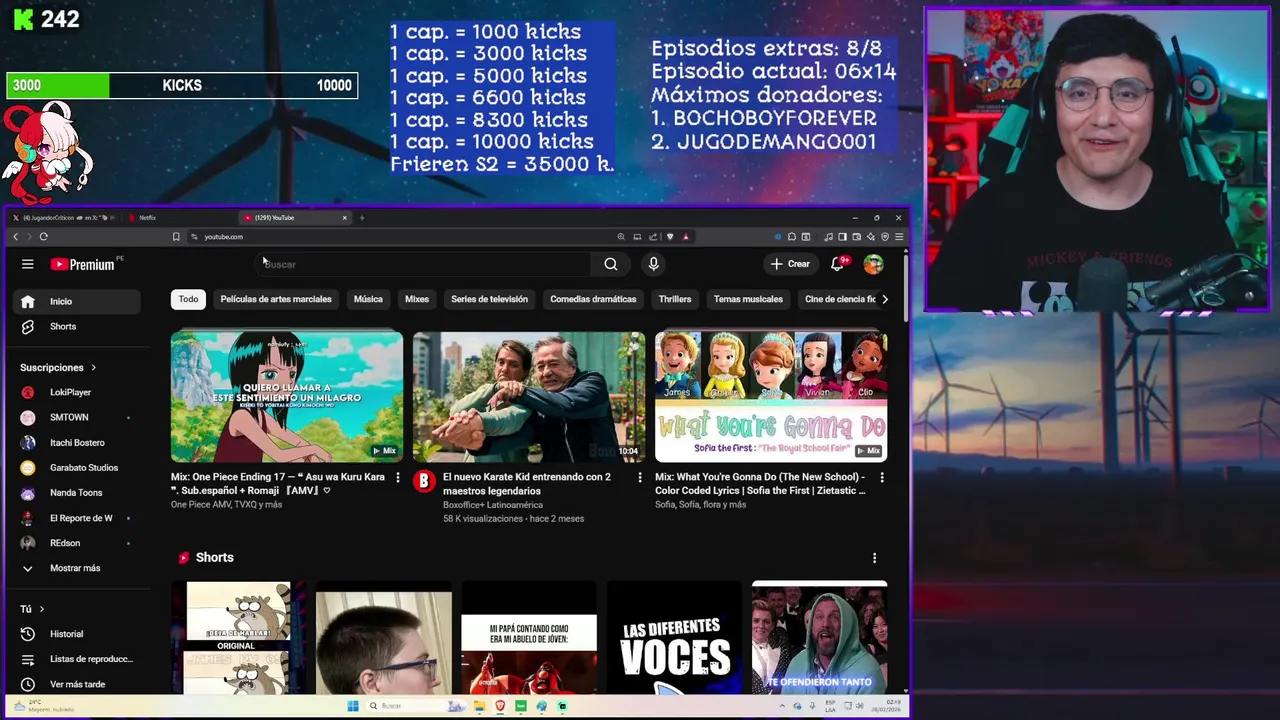Expand the Suscripciones section arrow
Image resolution: width=1280 pixels, height=720 pixels.
tap(93, 367)
